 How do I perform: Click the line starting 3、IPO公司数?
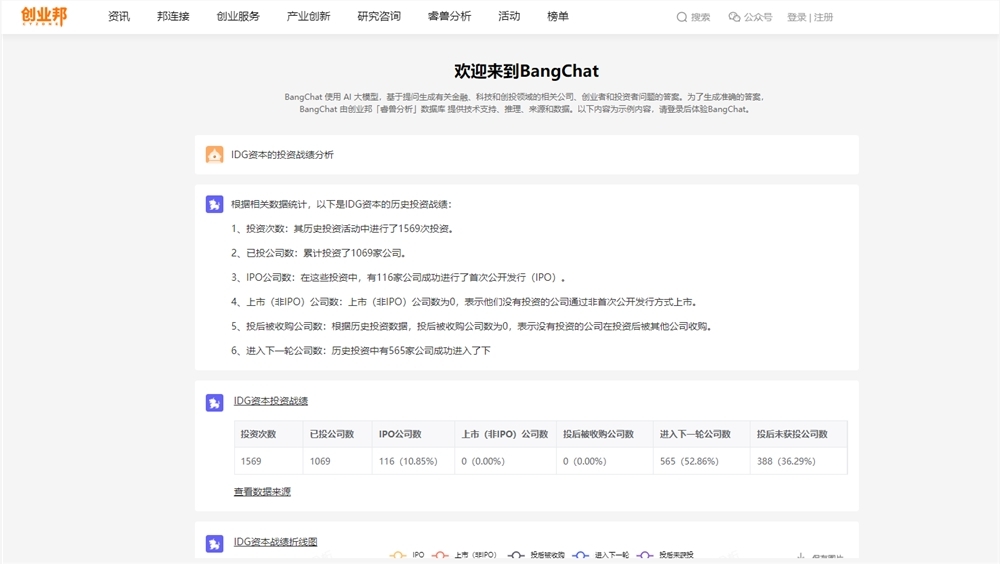pos(398,277)
